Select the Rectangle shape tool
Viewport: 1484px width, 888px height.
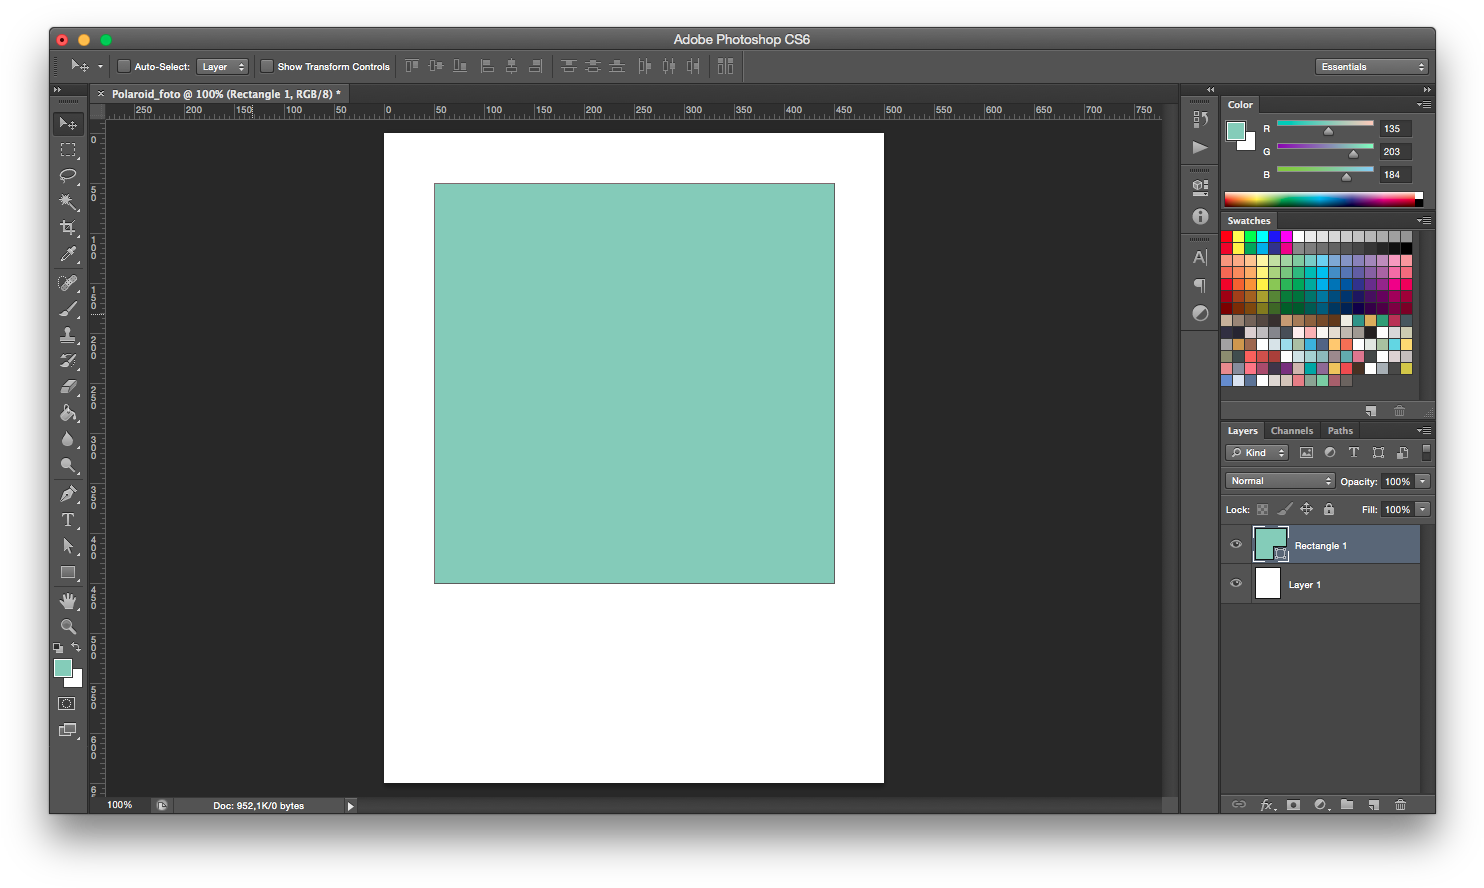pos(68,573)
